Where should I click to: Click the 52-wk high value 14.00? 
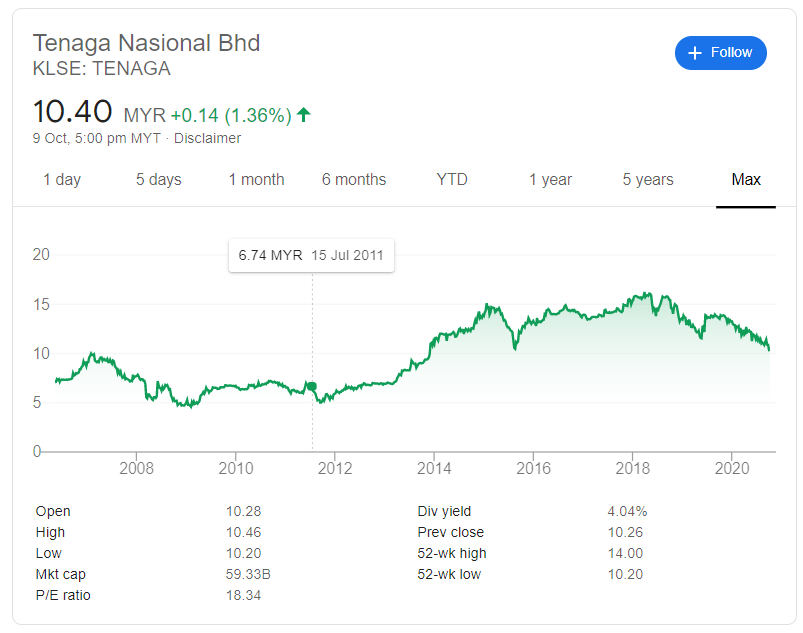[x=625, y=553]
